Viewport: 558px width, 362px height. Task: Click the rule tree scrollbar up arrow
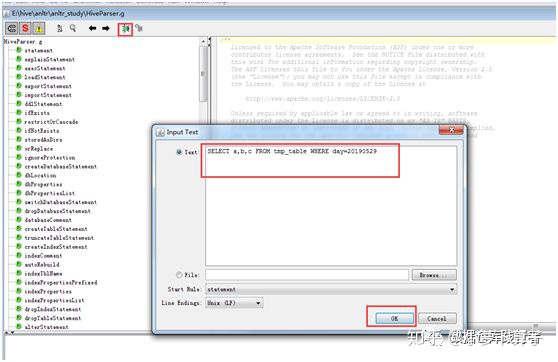(x=203, y=42)
